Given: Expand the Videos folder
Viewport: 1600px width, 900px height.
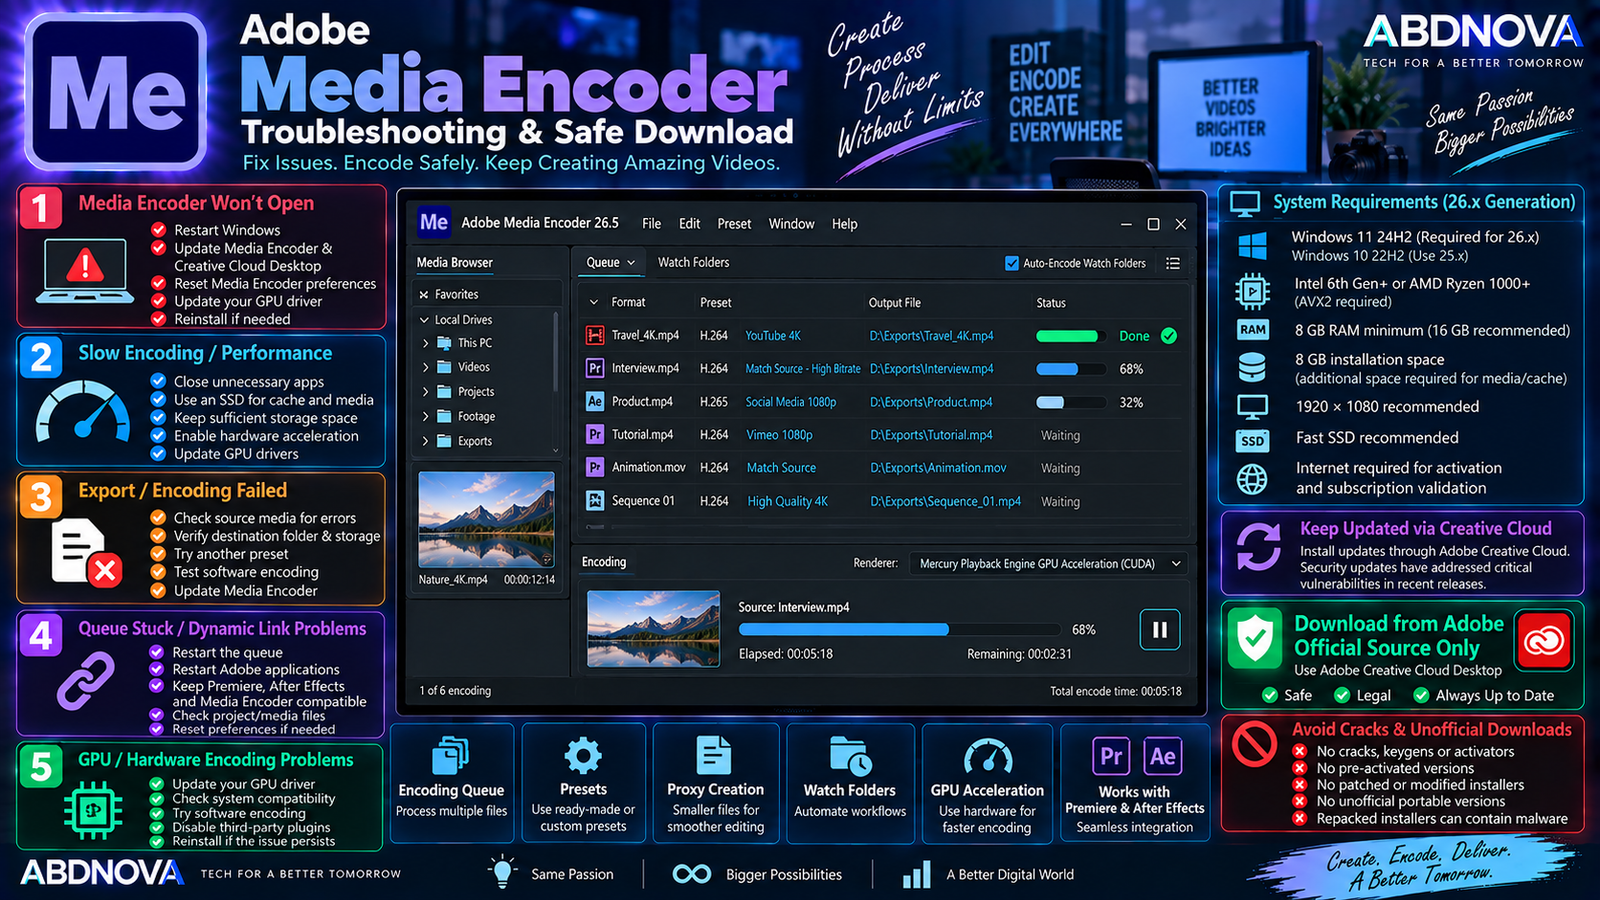Looking at the screenshot, I should (x=425, y=367).
